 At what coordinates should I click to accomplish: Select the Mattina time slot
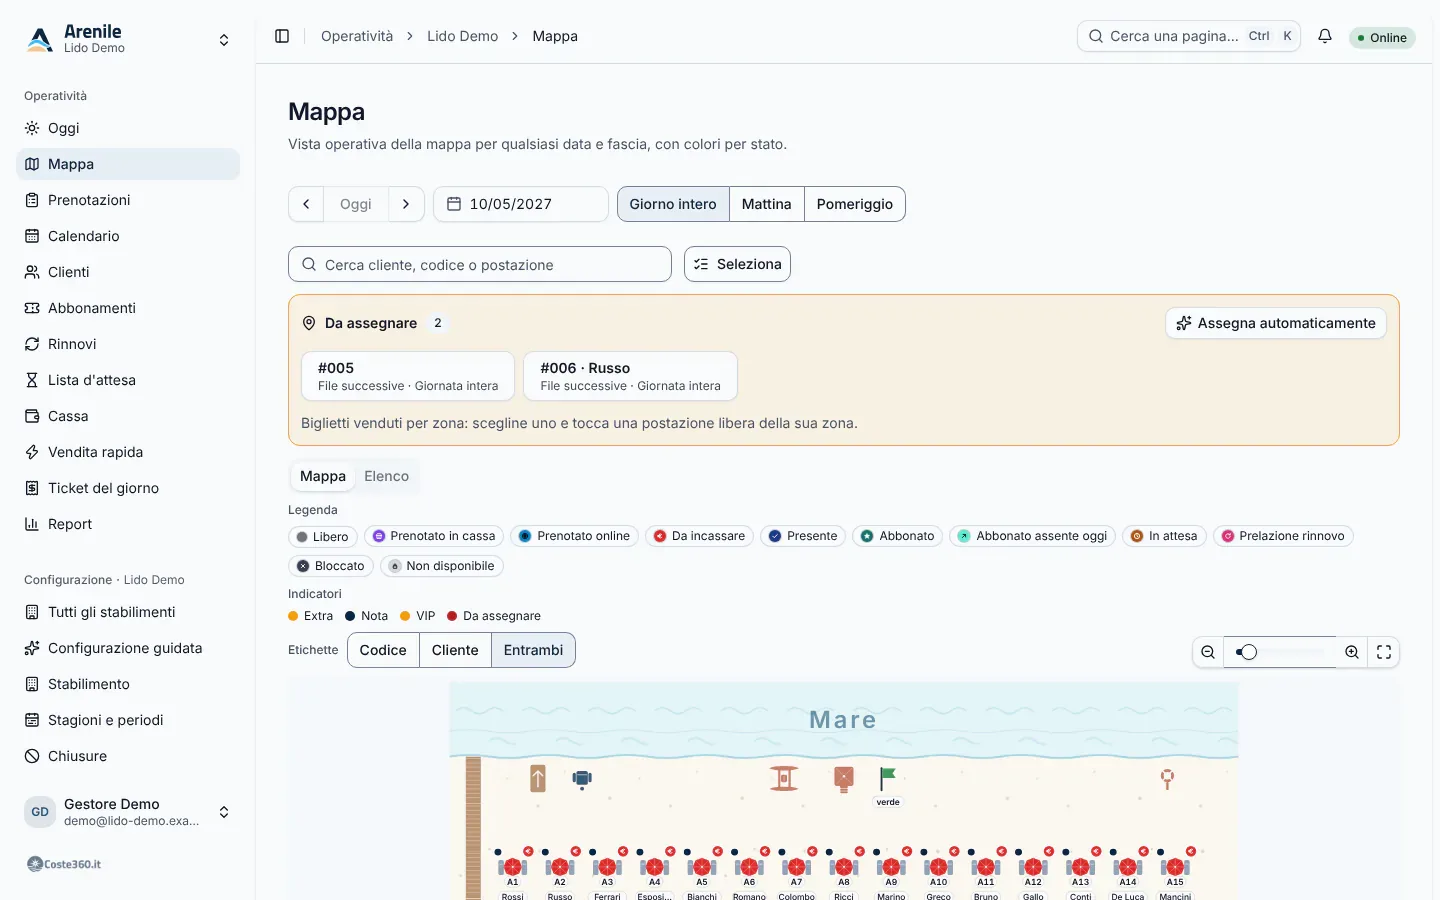(x=767, y=204)
